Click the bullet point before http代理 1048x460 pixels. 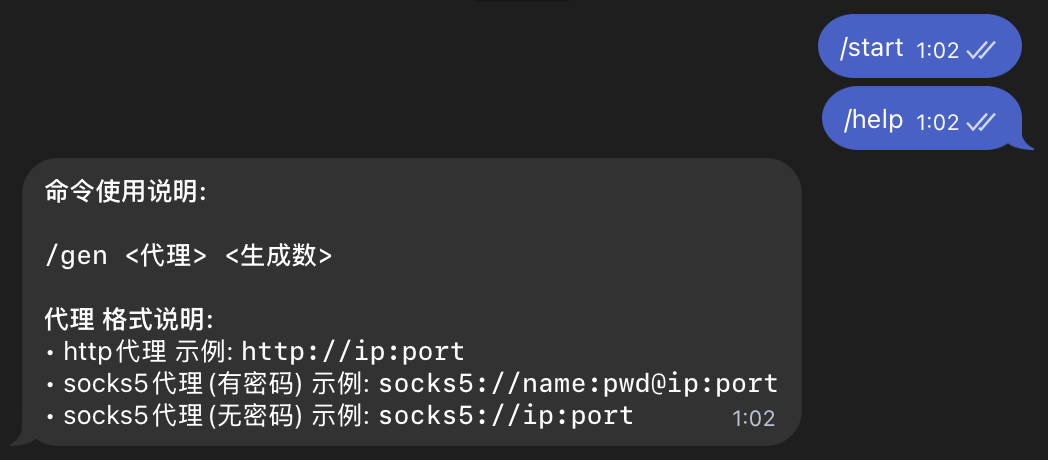[x=50, y=353]
